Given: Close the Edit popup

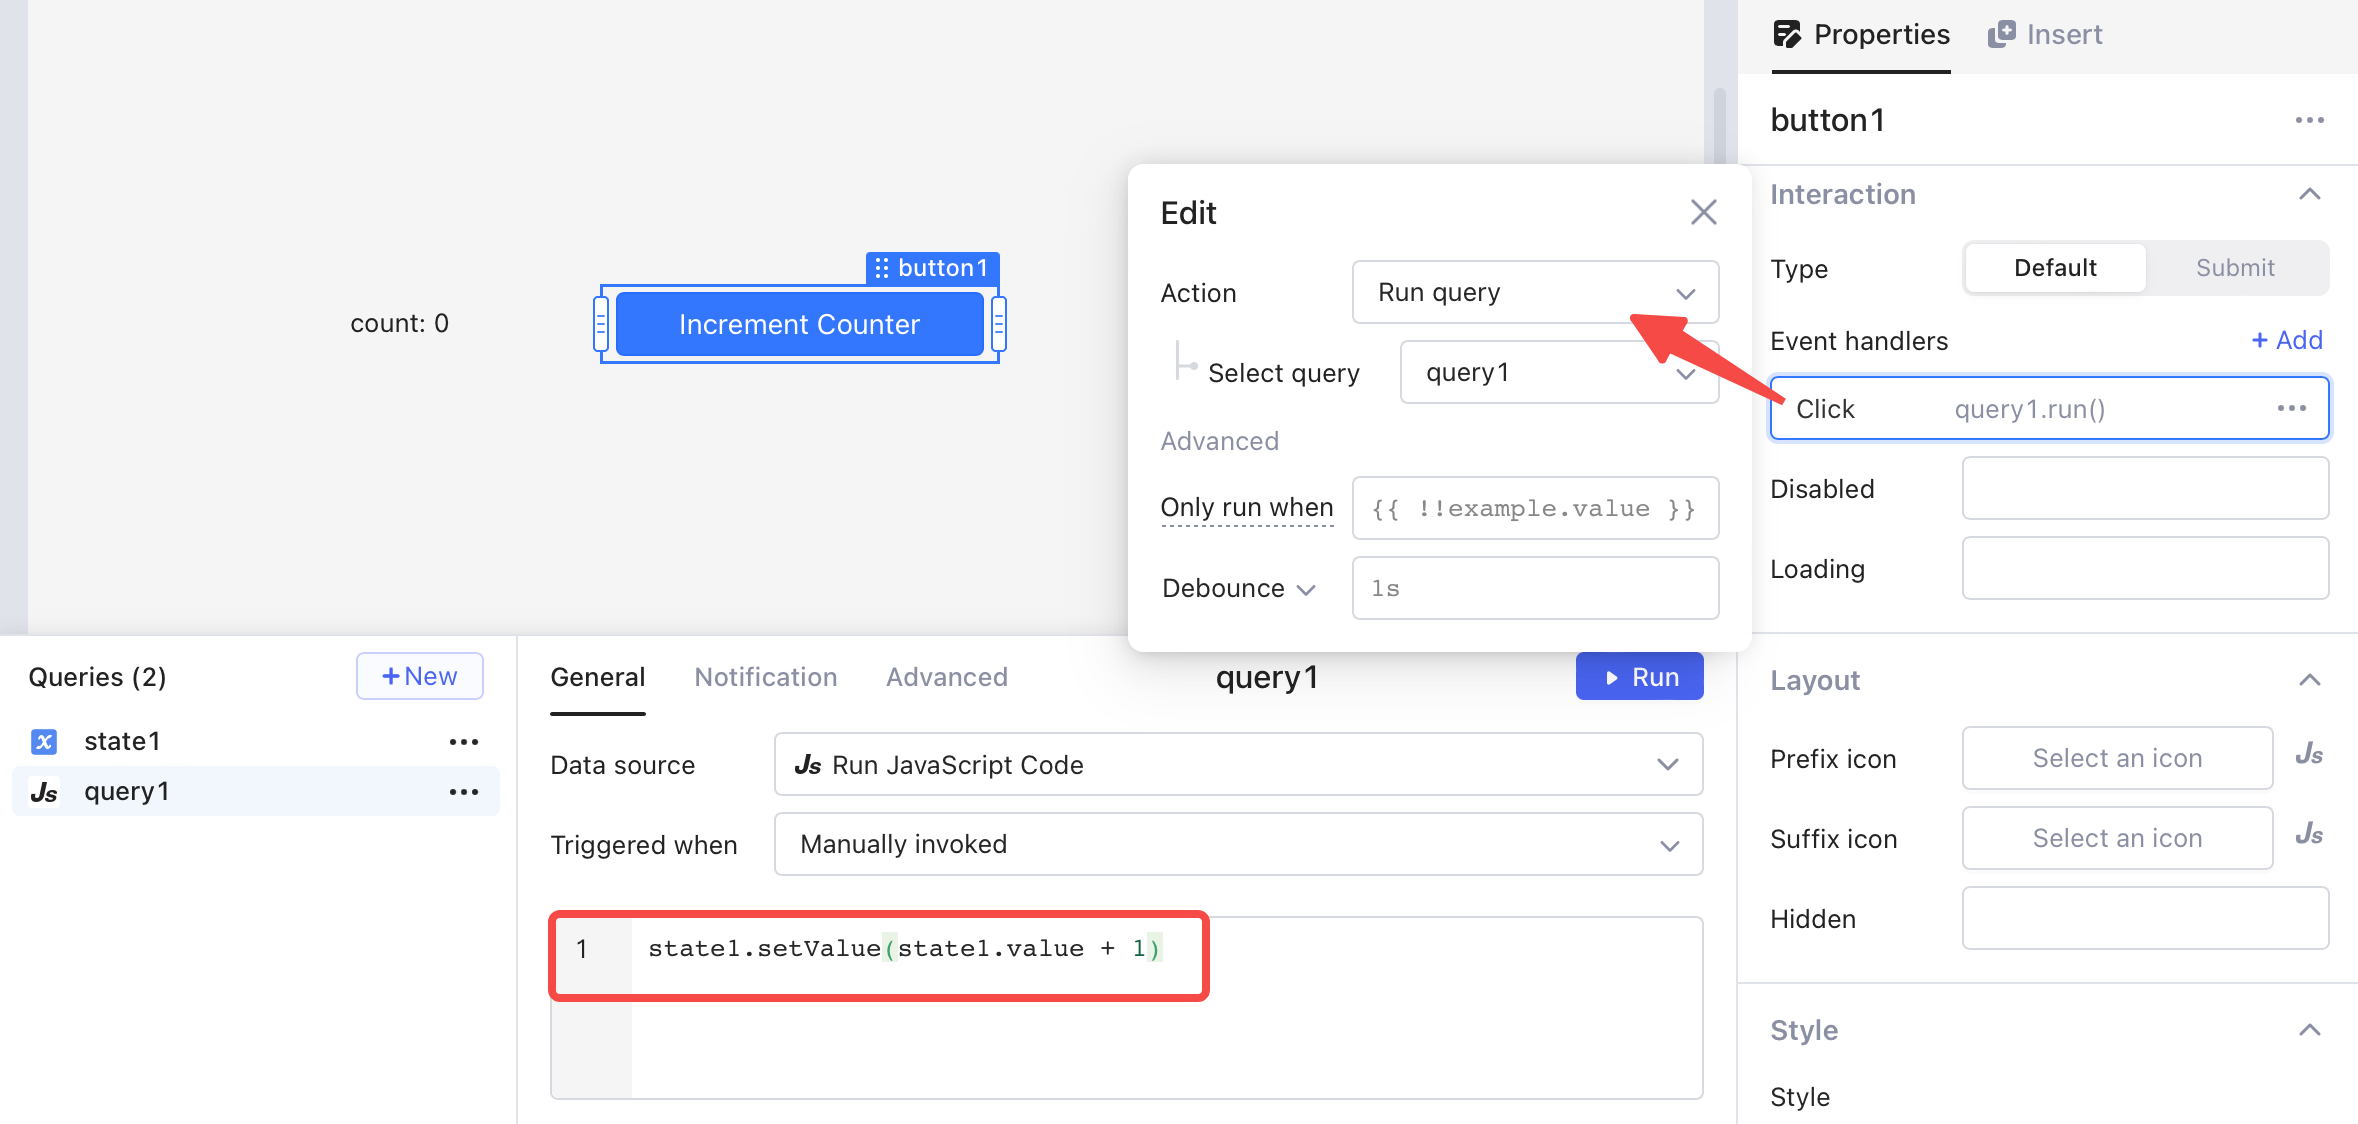Looking at the screenshot, I should tap(1703, 212).
